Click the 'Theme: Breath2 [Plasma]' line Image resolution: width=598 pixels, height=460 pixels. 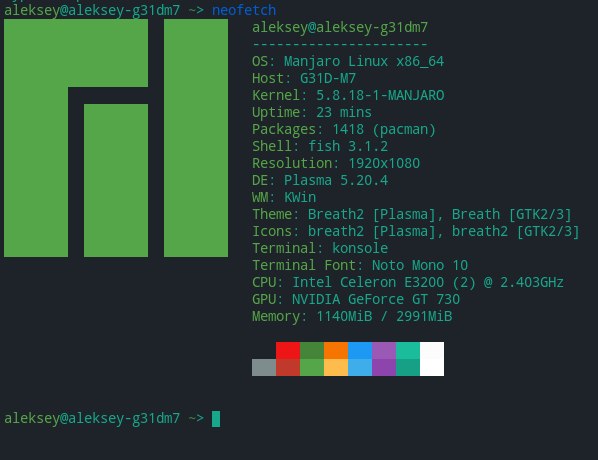tap(412, 214)
